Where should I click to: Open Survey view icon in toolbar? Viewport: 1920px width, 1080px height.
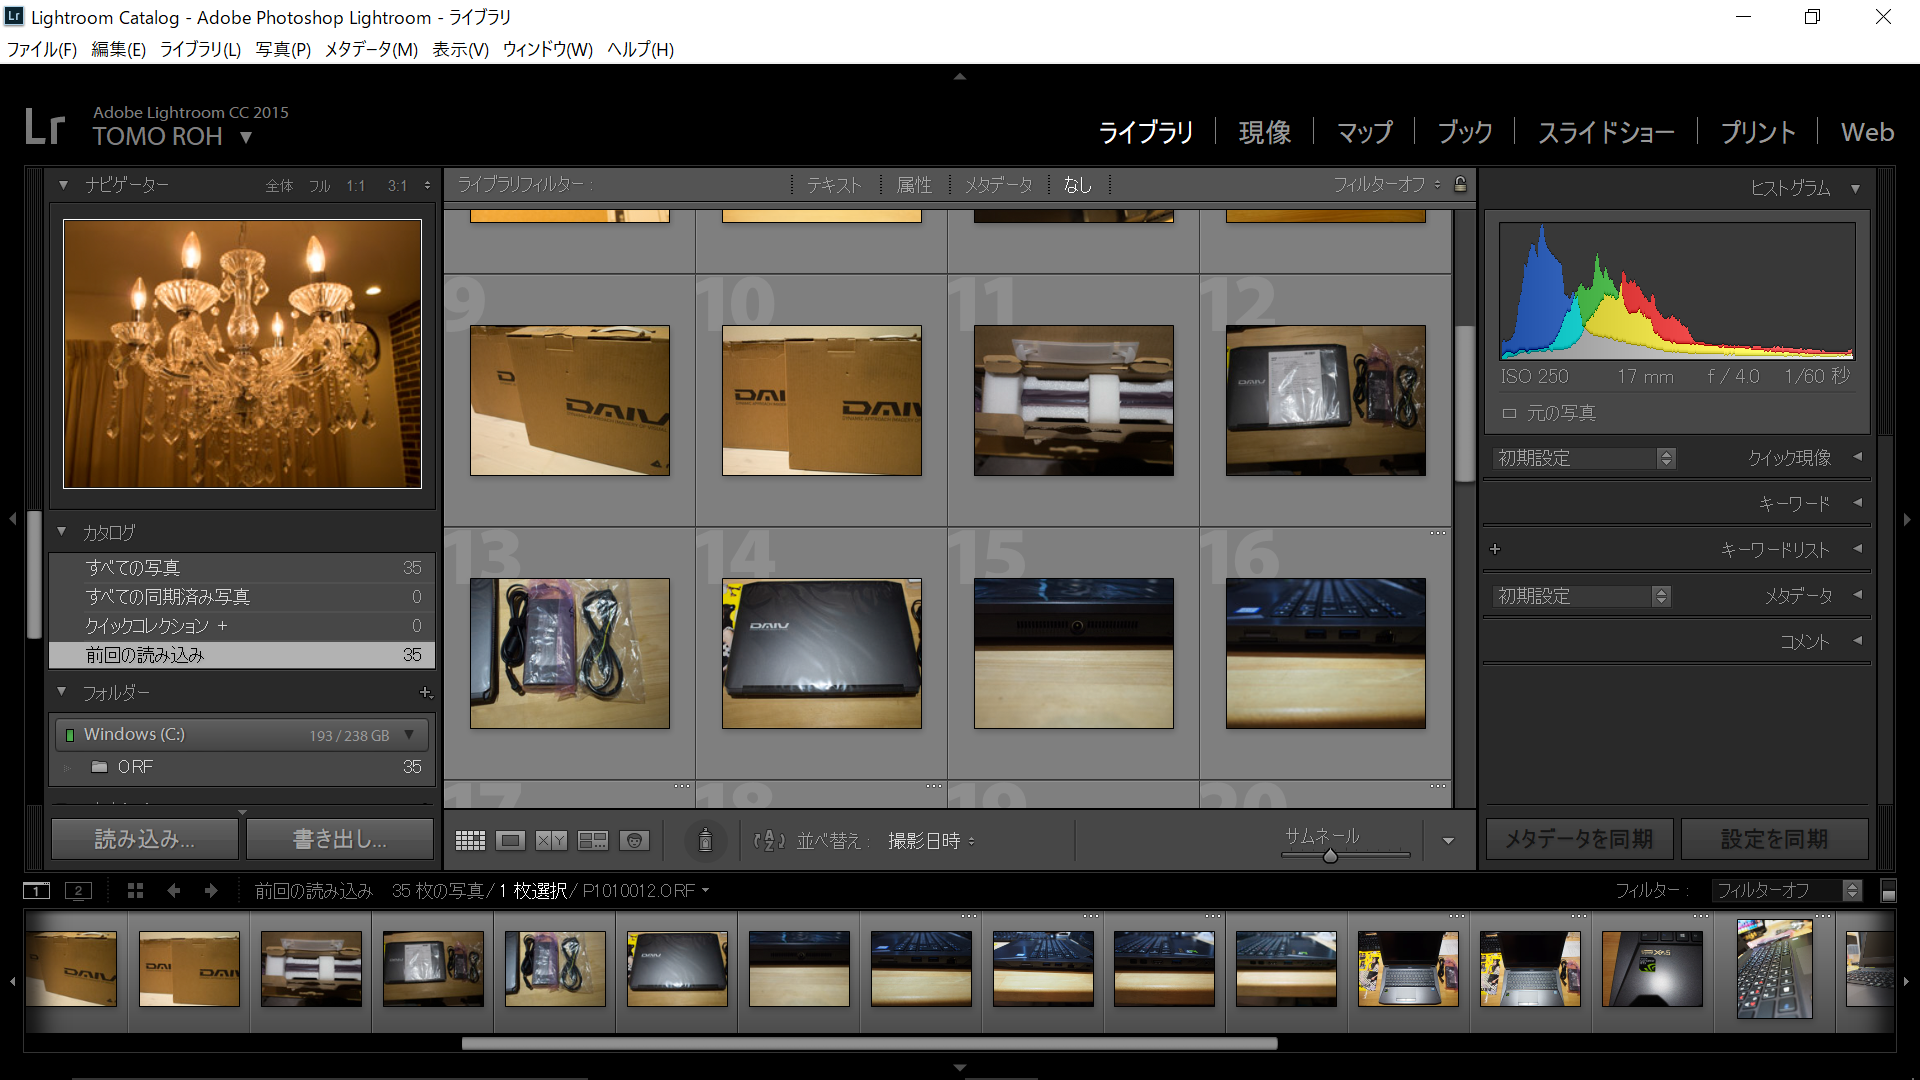(593, 841)
